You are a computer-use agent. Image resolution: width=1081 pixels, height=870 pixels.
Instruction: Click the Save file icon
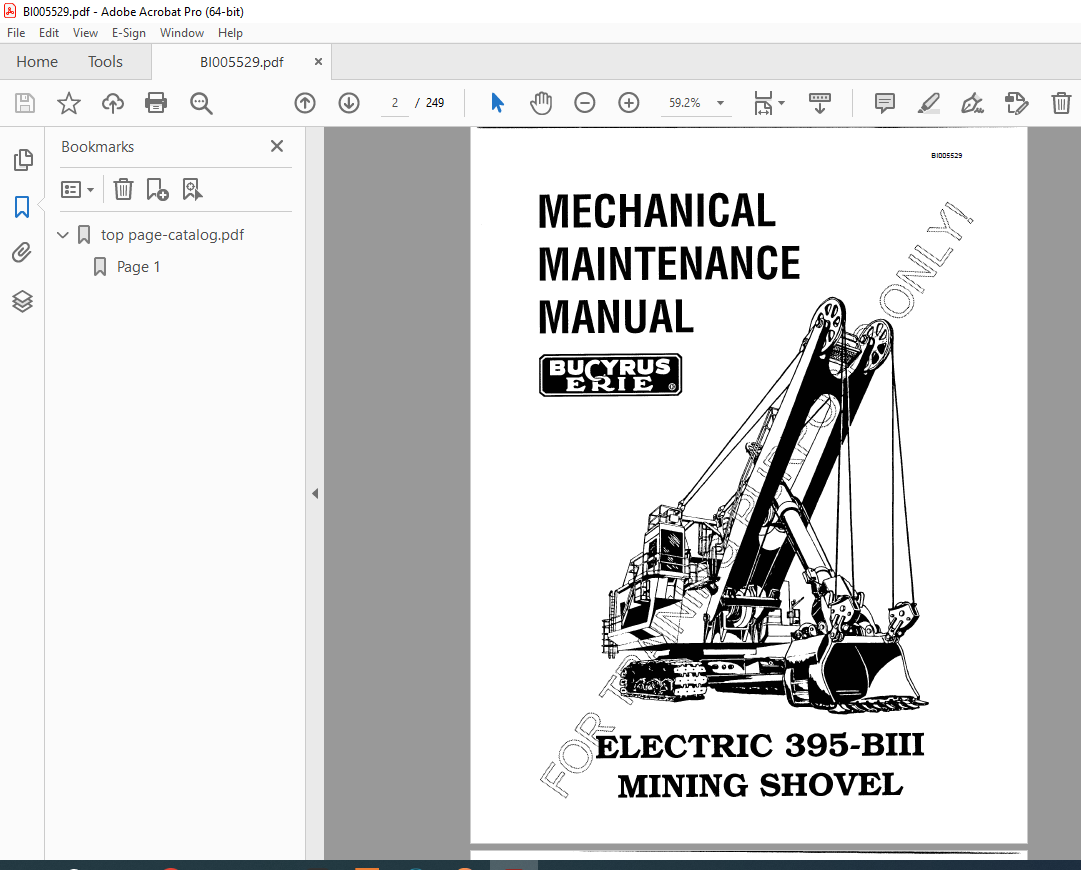click(x=25, y=103)
